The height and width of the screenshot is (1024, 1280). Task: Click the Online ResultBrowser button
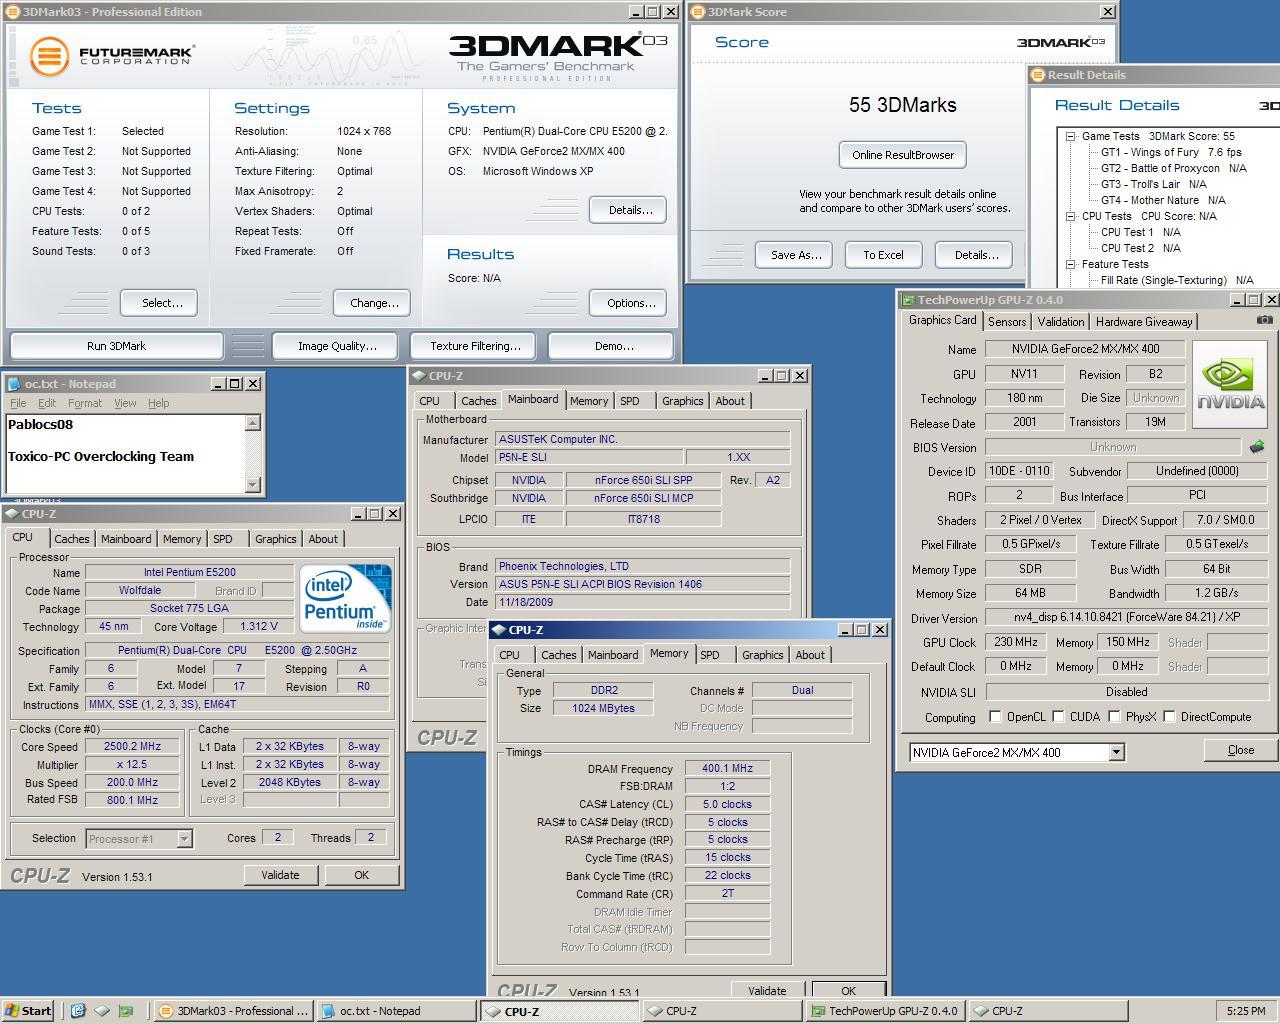[903, 155]
